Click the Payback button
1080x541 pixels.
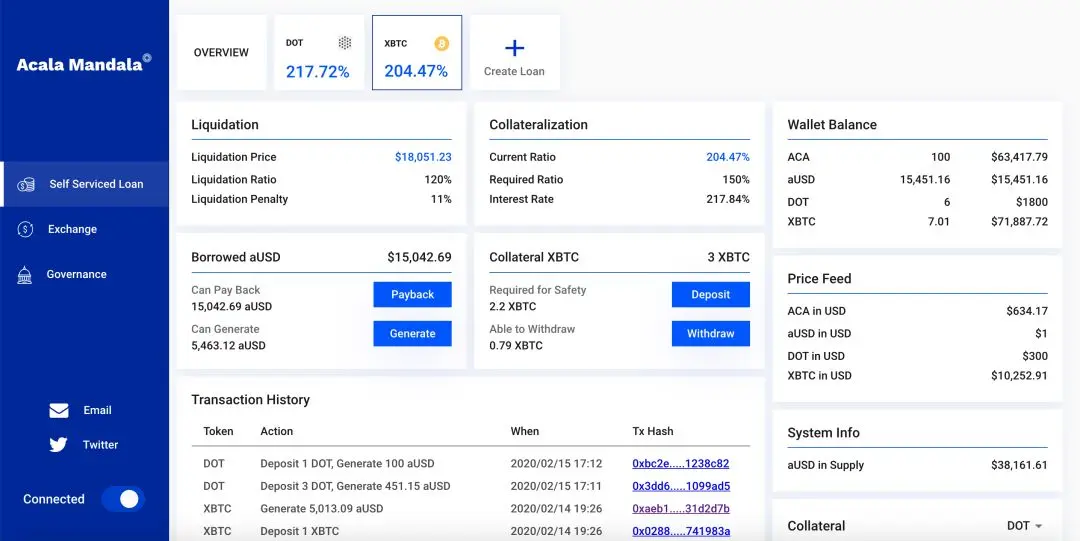(413, 294)
